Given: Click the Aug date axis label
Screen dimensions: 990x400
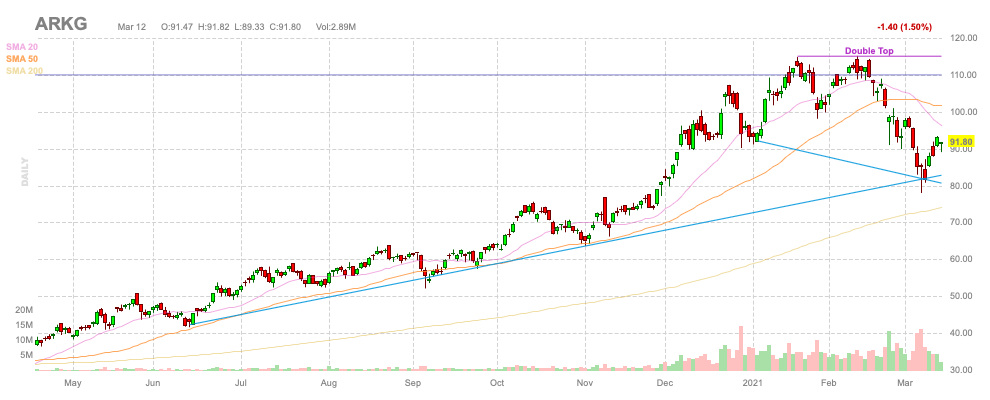Looking at the screenshot, I should click(329, 383).
